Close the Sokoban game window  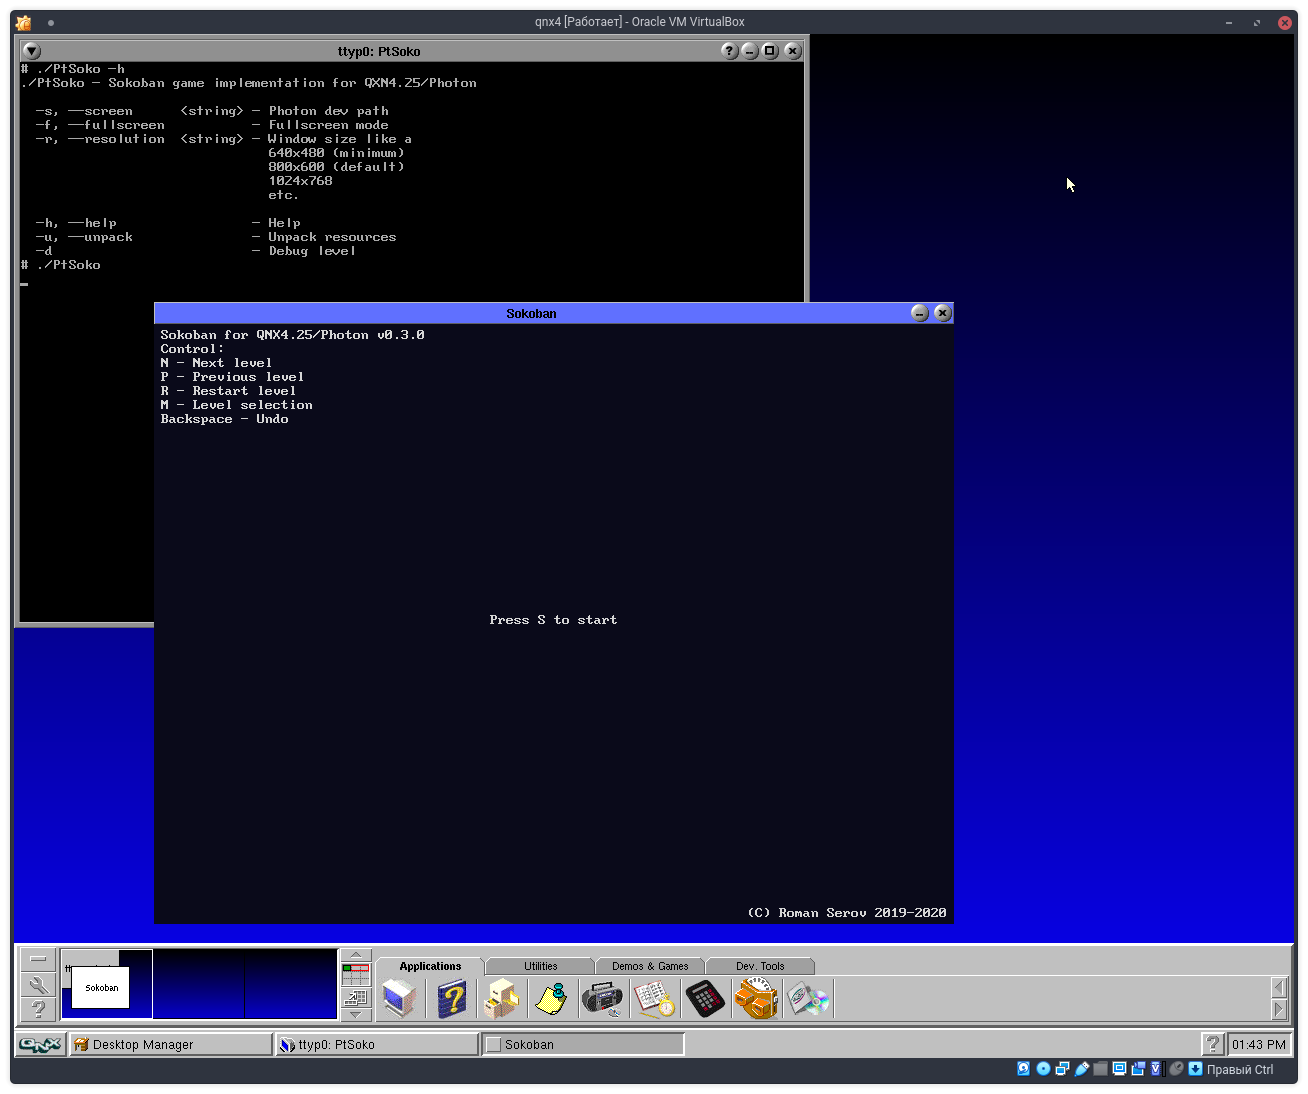click(x=942, y=313)
